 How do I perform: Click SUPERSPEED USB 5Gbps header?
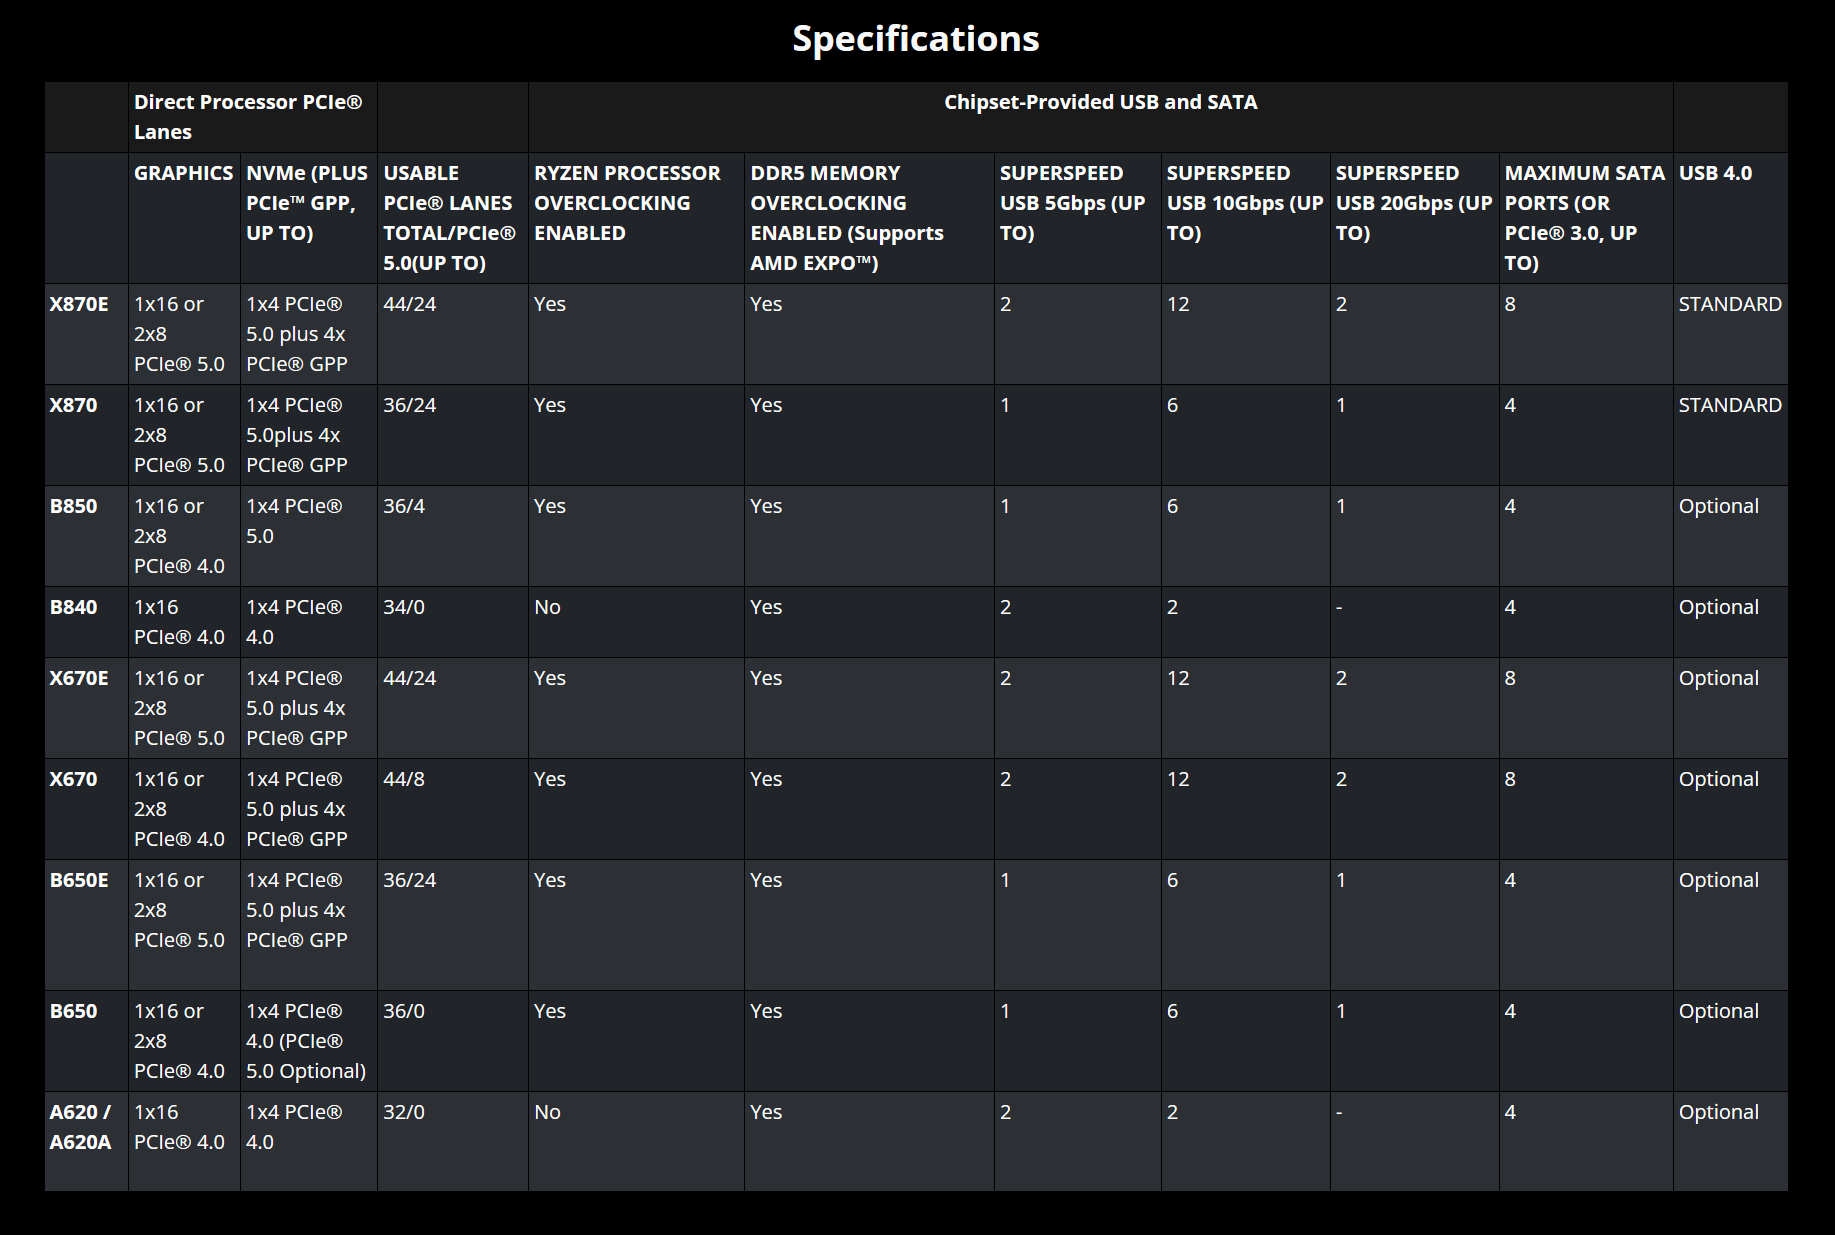(1077, 218)
